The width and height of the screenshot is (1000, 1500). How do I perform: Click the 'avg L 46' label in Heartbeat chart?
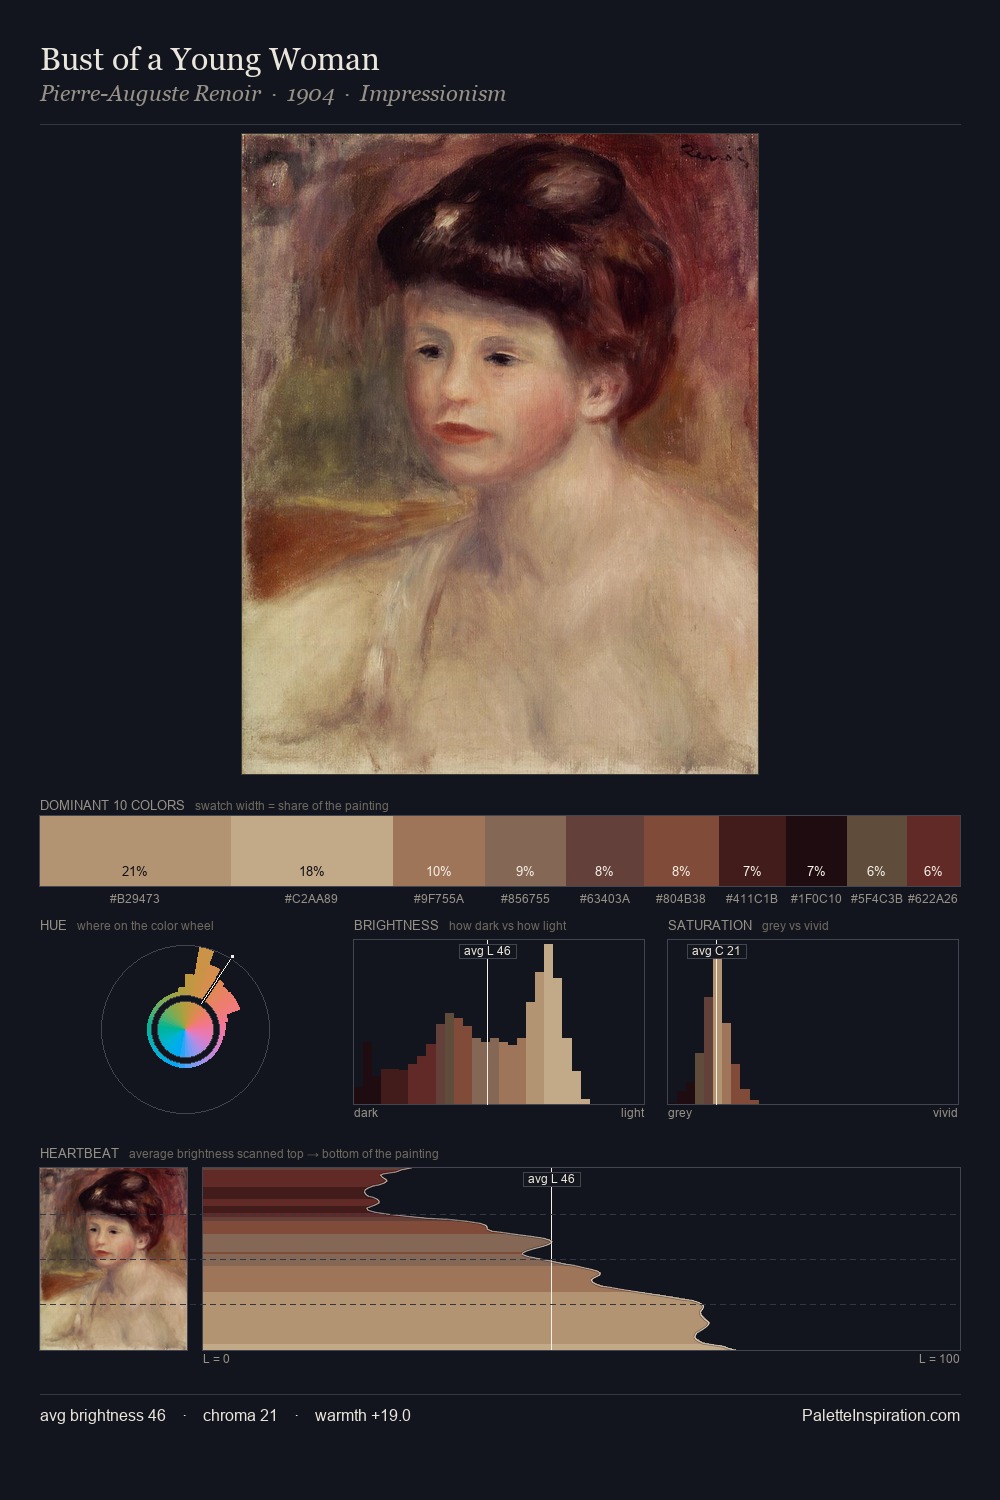551,1179
